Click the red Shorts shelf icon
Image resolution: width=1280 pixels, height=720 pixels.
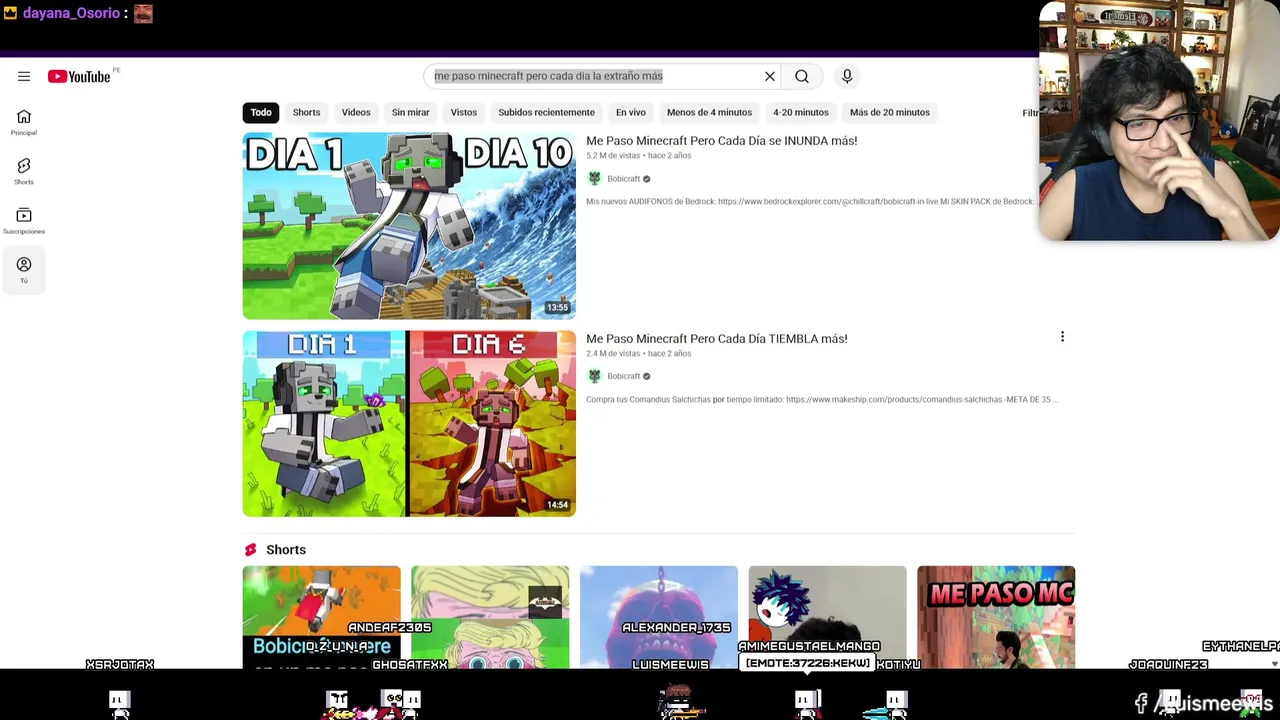click(x=250, y=550)
